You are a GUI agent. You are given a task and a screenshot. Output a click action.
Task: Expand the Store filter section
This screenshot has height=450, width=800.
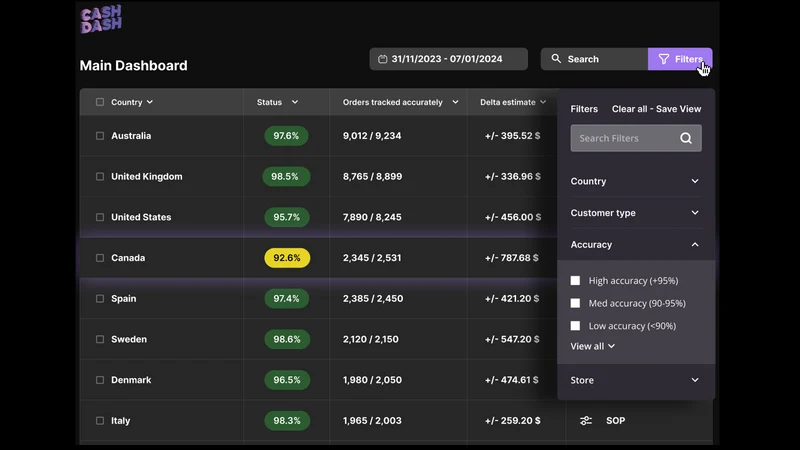coord(635,380)
